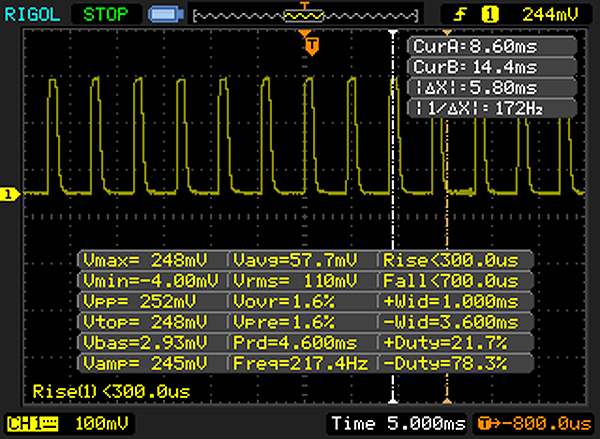Click the white cursor A vertical line
This screenshot has width=600, height=439.
click(x=393, y=217)
